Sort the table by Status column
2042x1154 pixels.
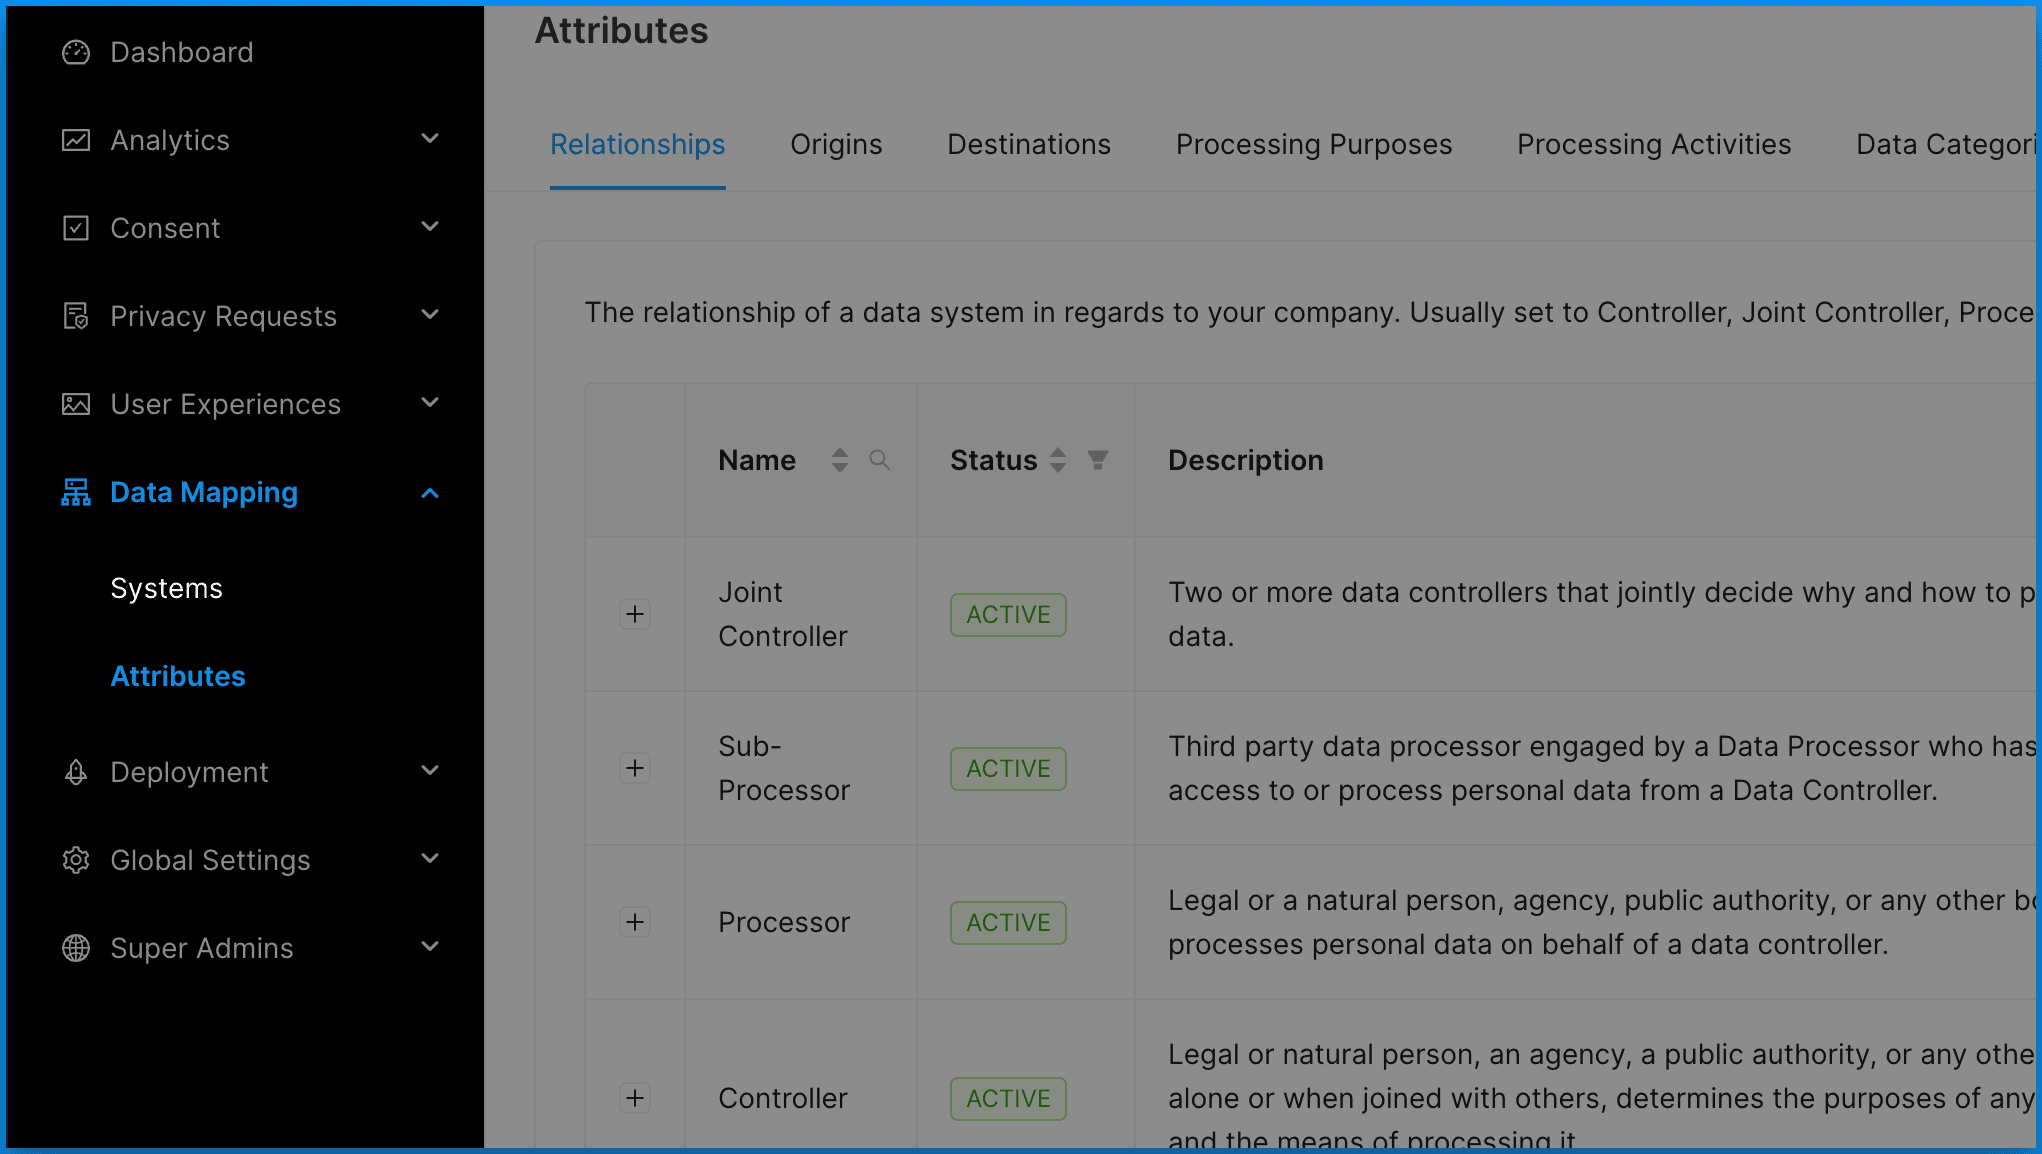coord(1058,460)
